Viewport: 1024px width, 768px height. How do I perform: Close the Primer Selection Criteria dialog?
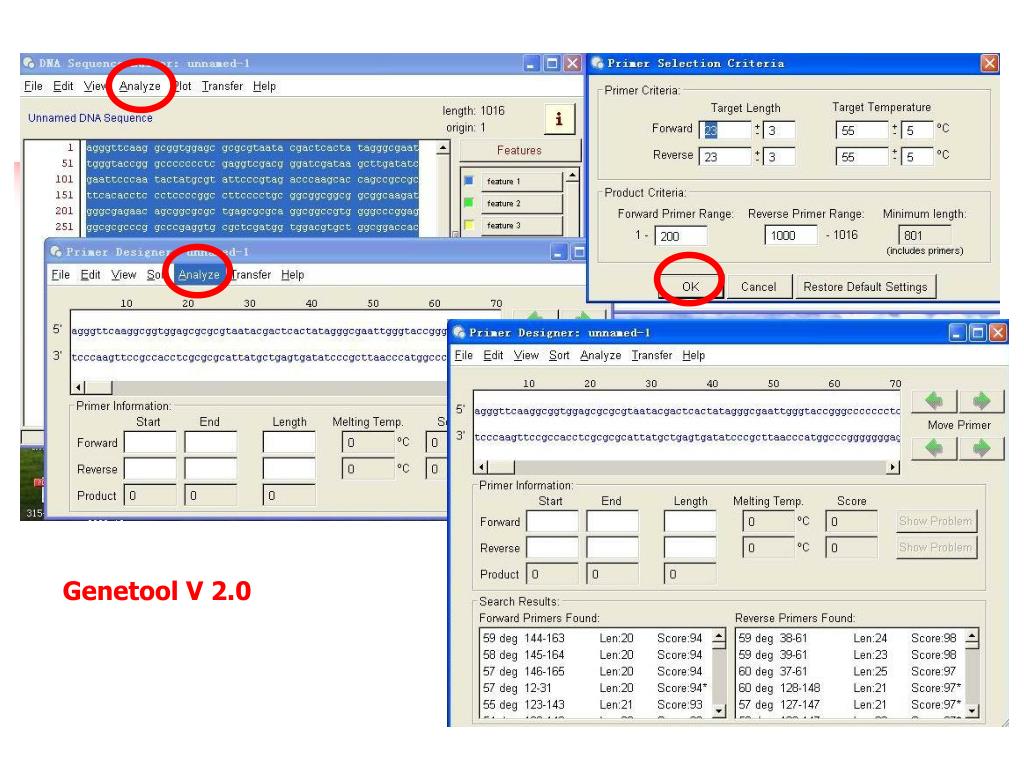click(x=989, y=63)
